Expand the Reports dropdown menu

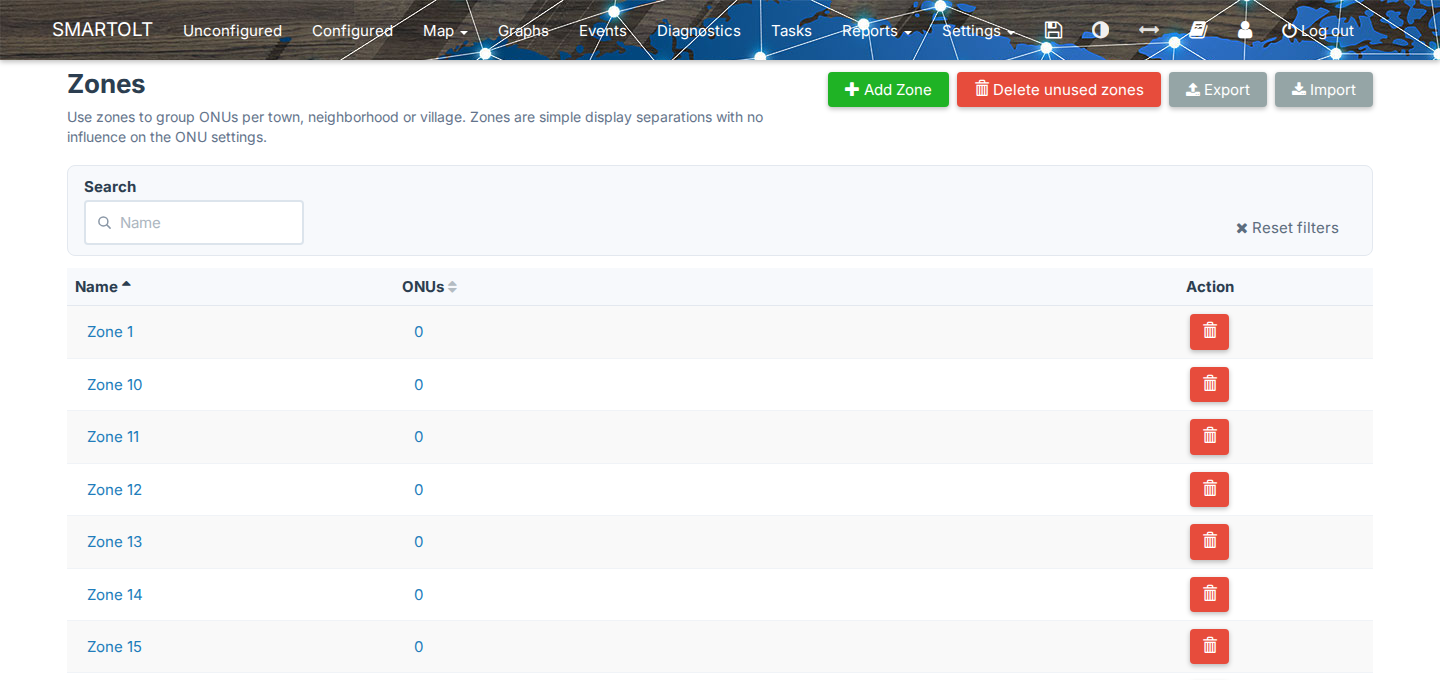click(876, 31)
